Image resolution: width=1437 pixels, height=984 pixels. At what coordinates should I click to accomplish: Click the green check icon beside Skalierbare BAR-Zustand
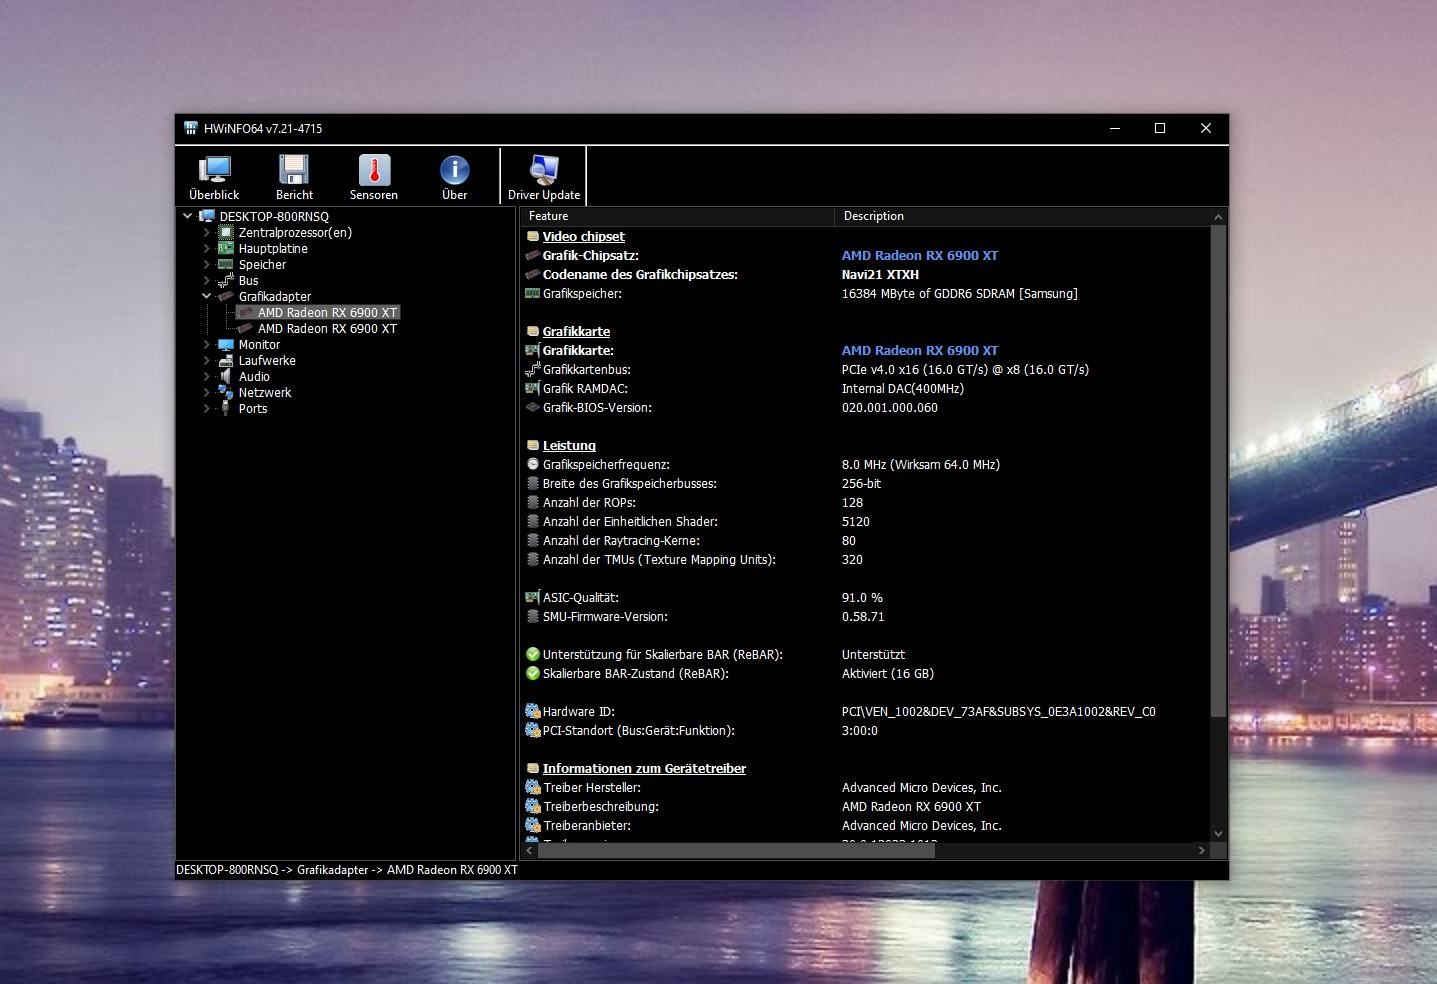[532, 673]
